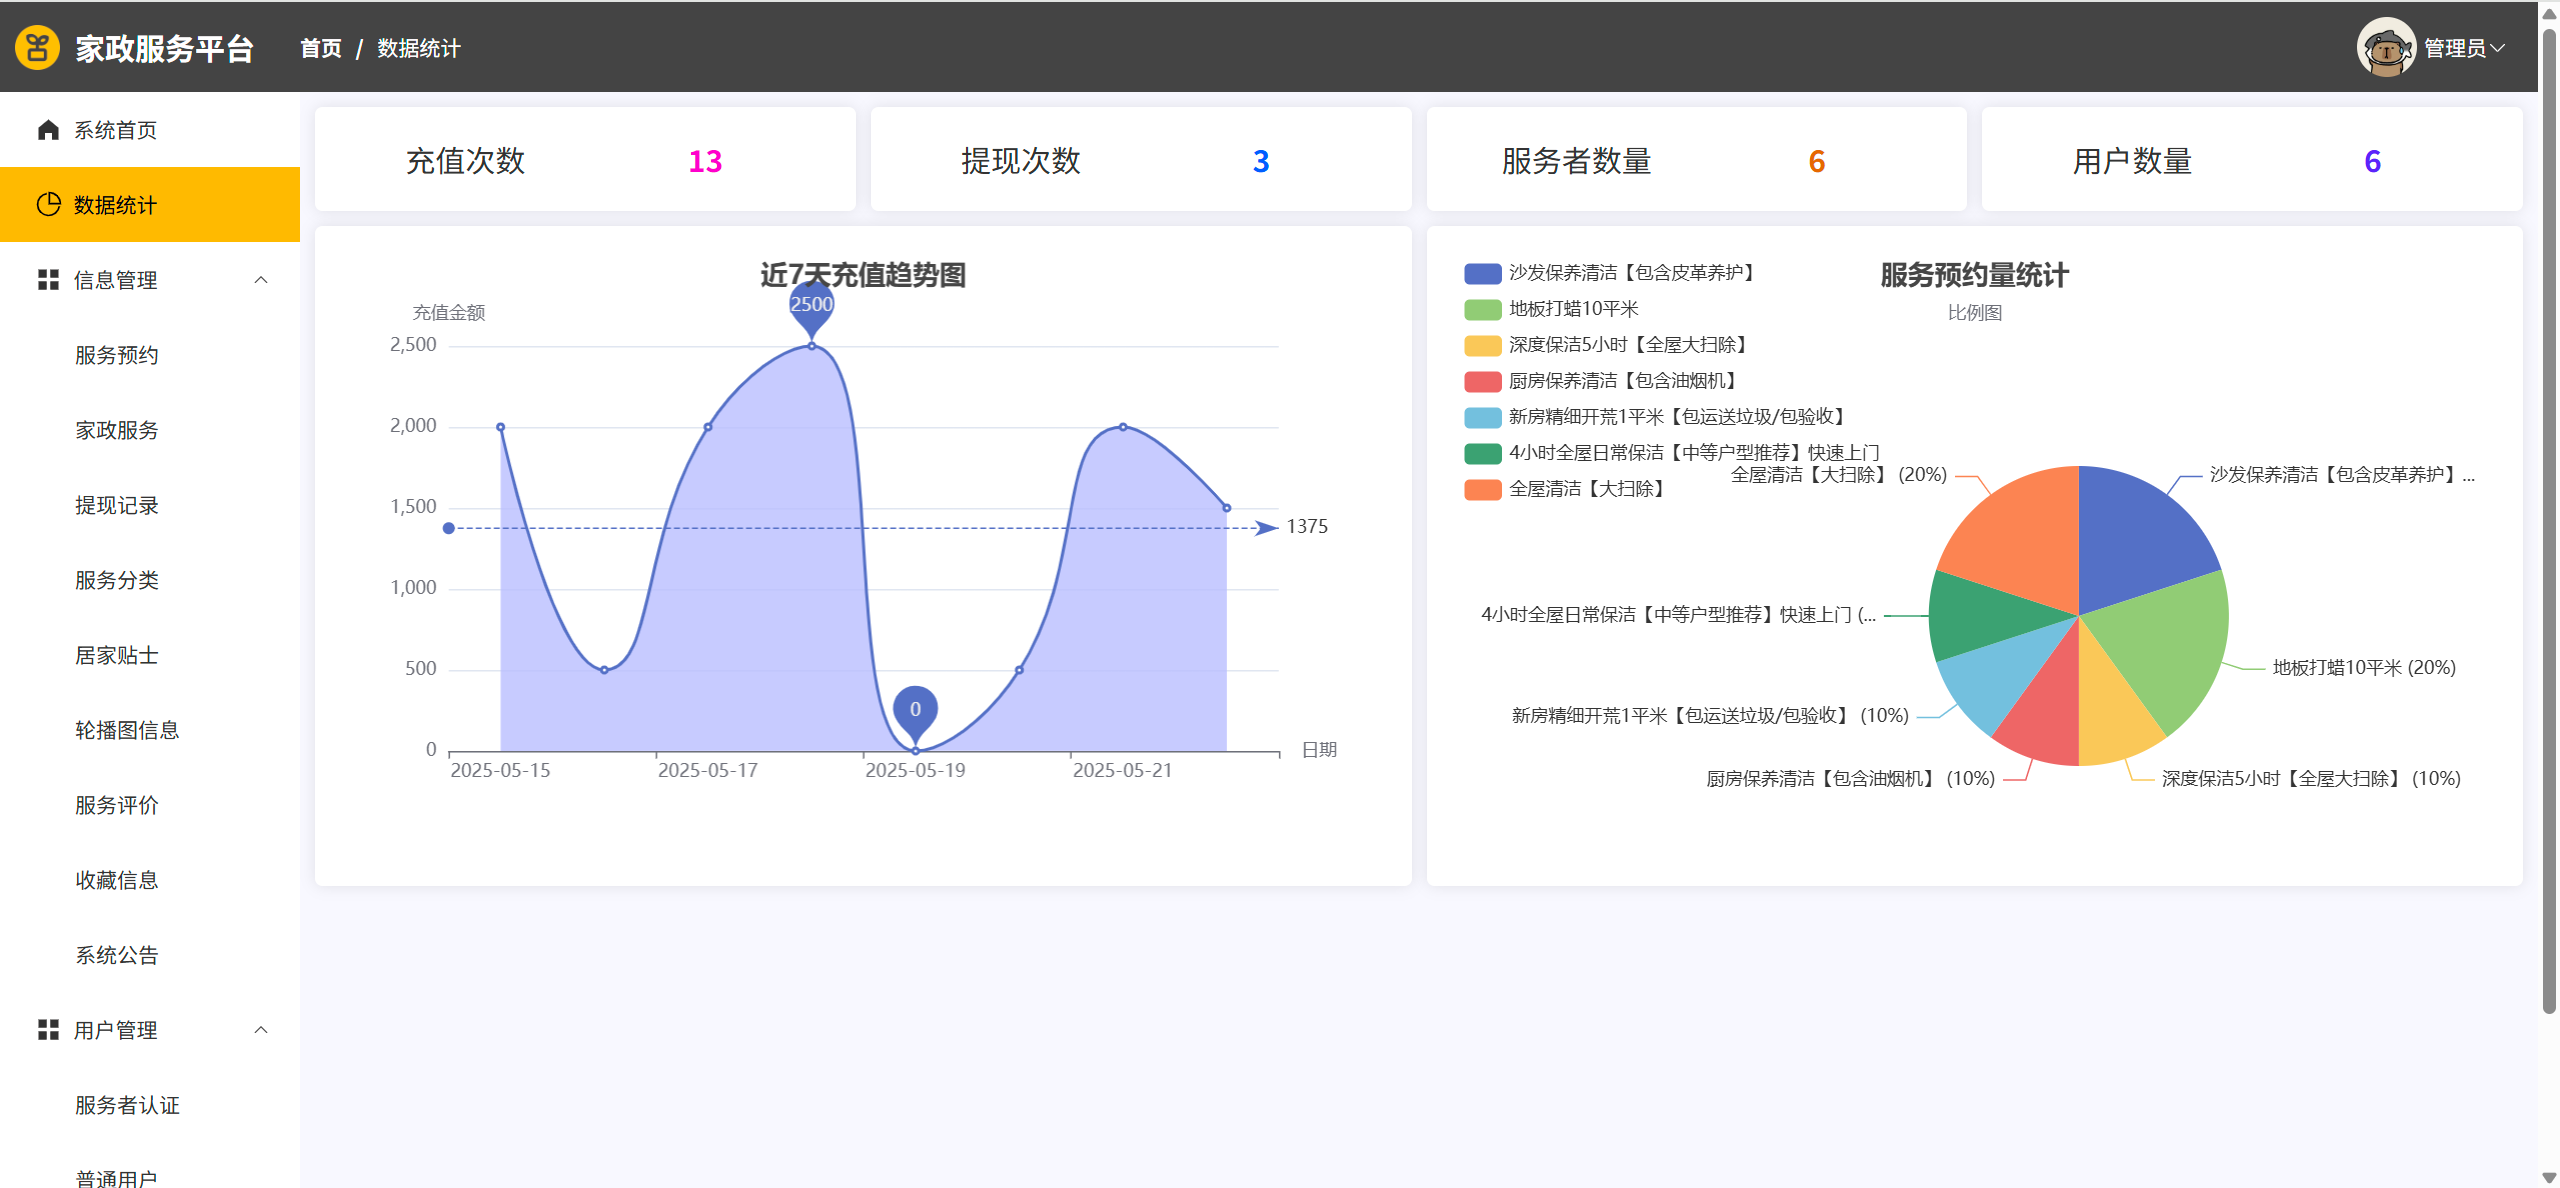Screen dimensions: 2560x1188
Task: Click the yellow 深度保洁5小时 legend swatch
Action: coord(1483,345)
